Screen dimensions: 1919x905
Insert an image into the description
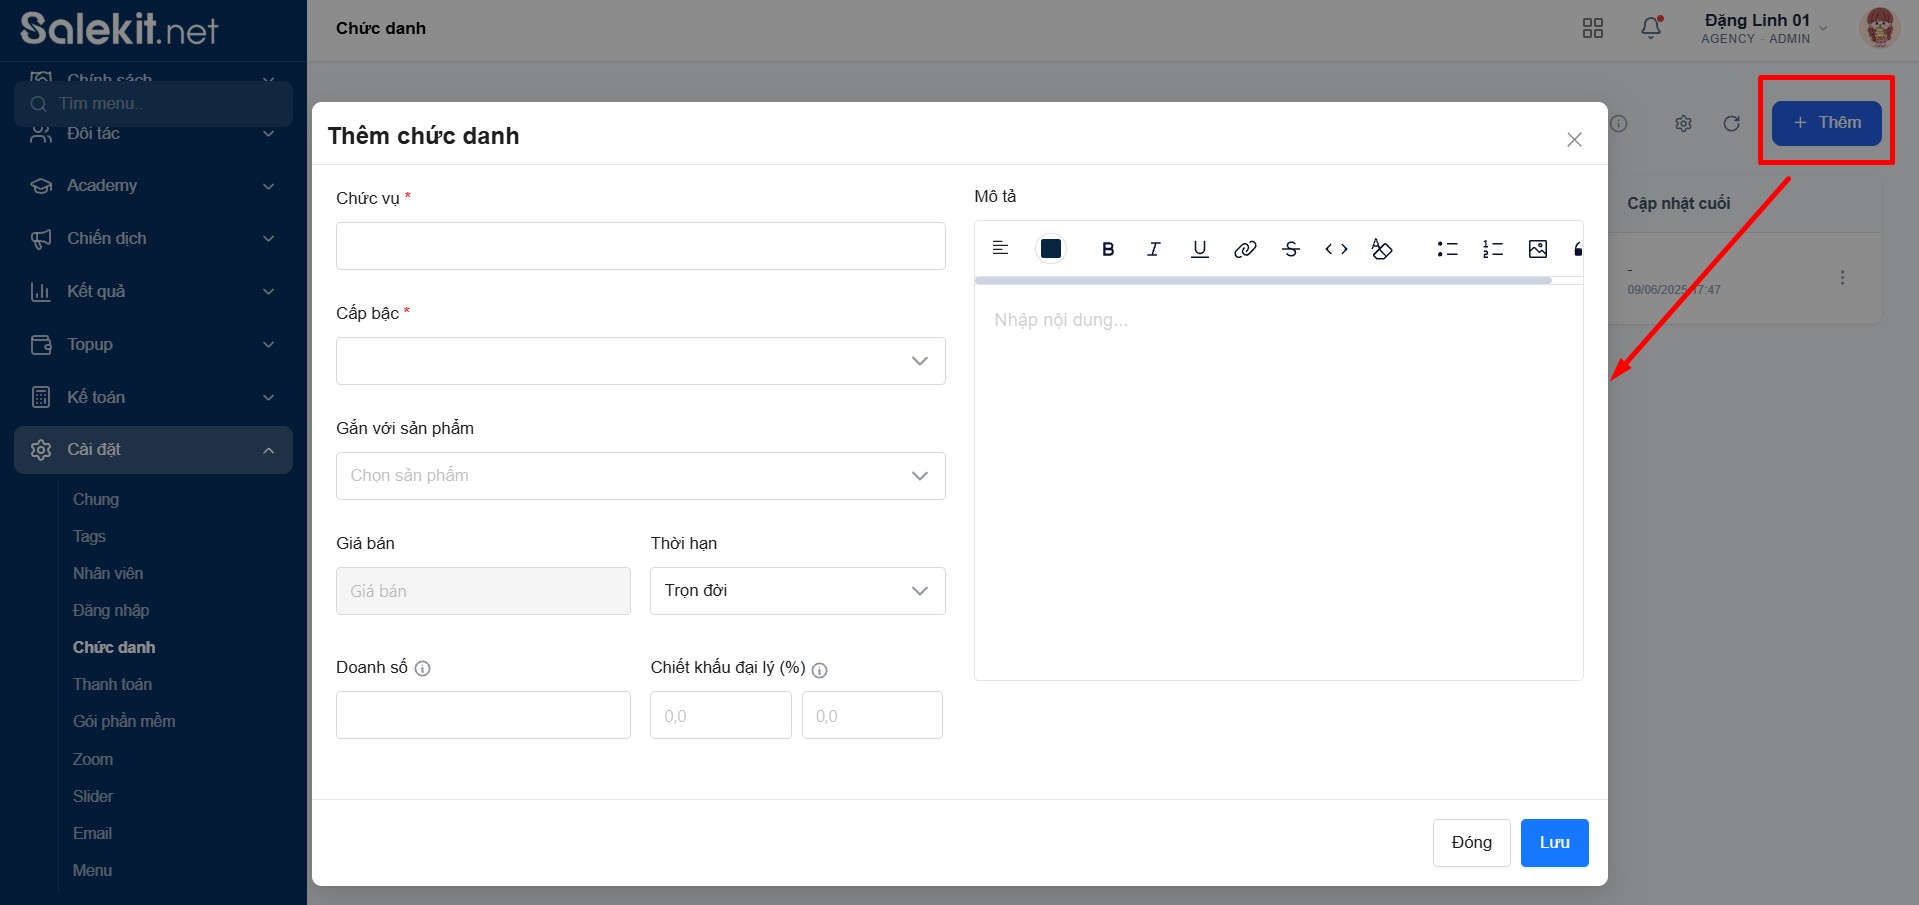pyautogui.click(x=1537, y=249)
